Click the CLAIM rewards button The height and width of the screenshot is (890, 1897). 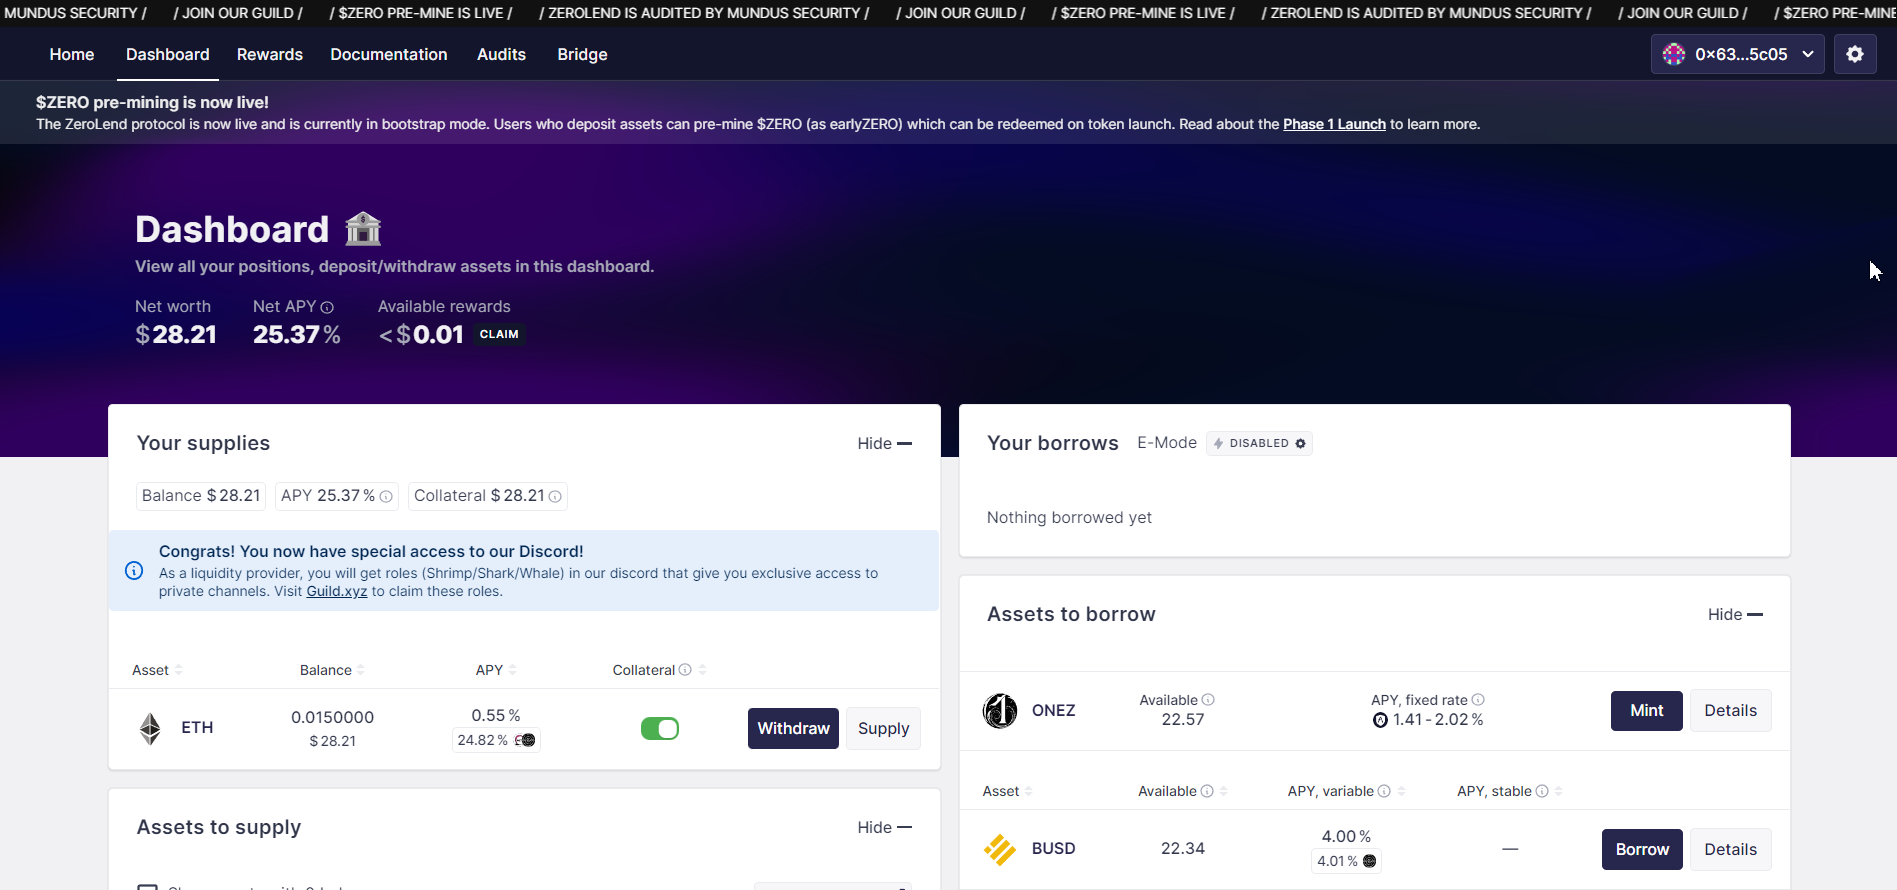click(x=499, y=334)
